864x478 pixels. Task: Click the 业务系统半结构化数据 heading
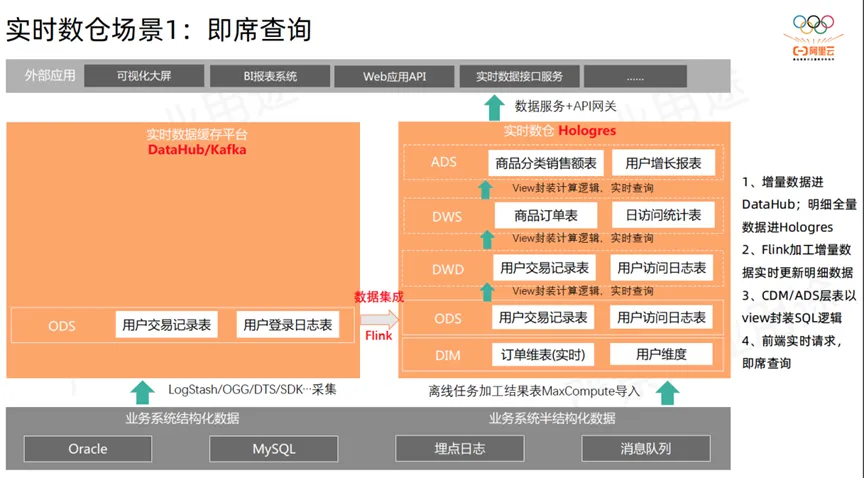552,418
